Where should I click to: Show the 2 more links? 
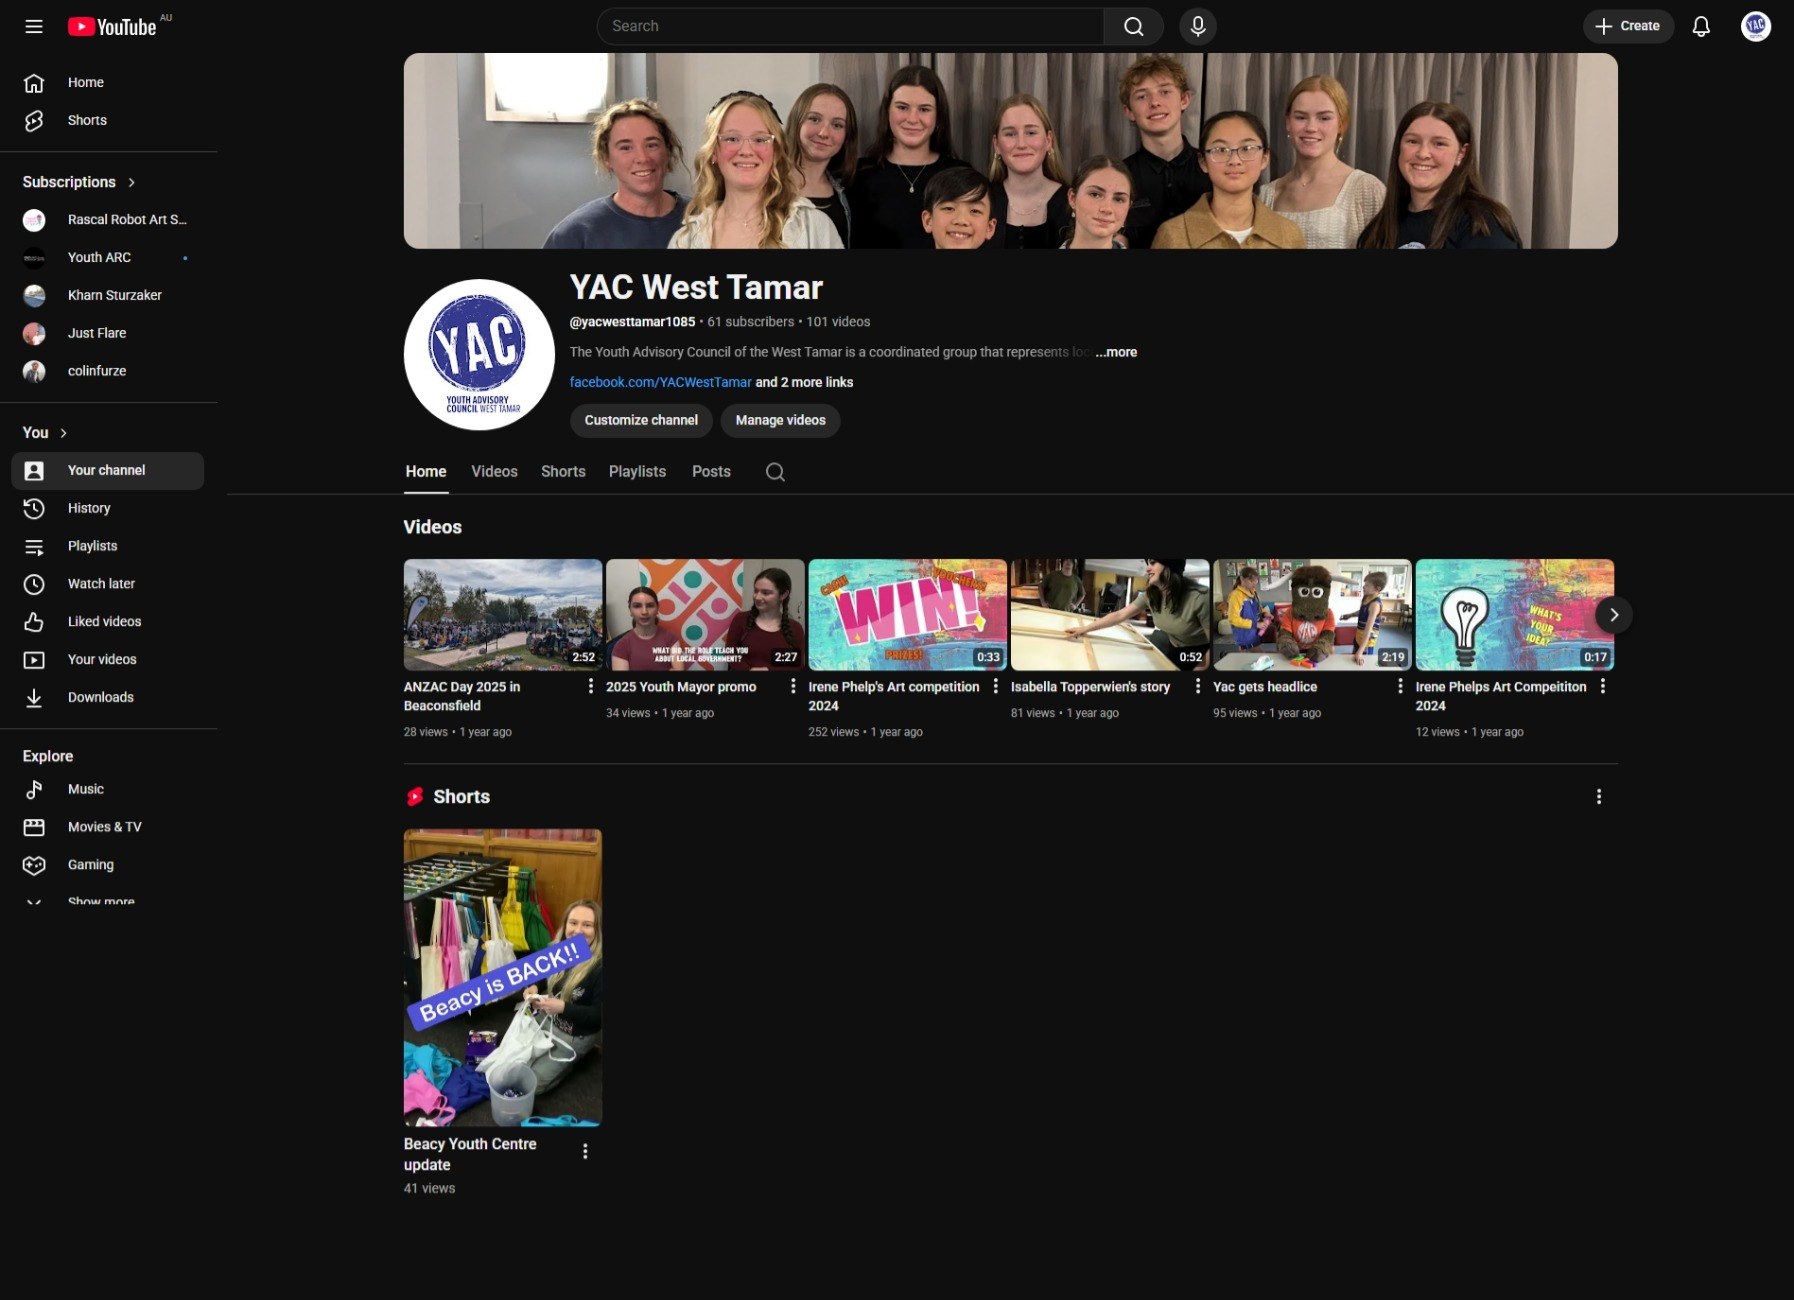coord(804,383)
